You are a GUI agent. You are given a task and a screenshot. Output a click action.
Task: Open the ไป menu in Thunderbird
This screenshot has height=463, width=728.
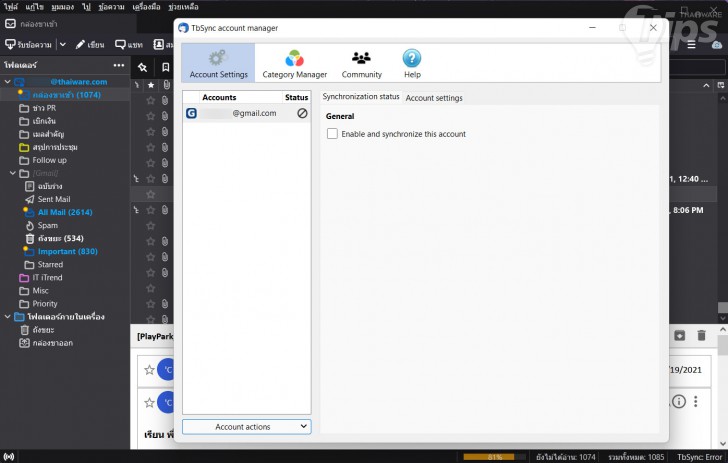point(86,7)
